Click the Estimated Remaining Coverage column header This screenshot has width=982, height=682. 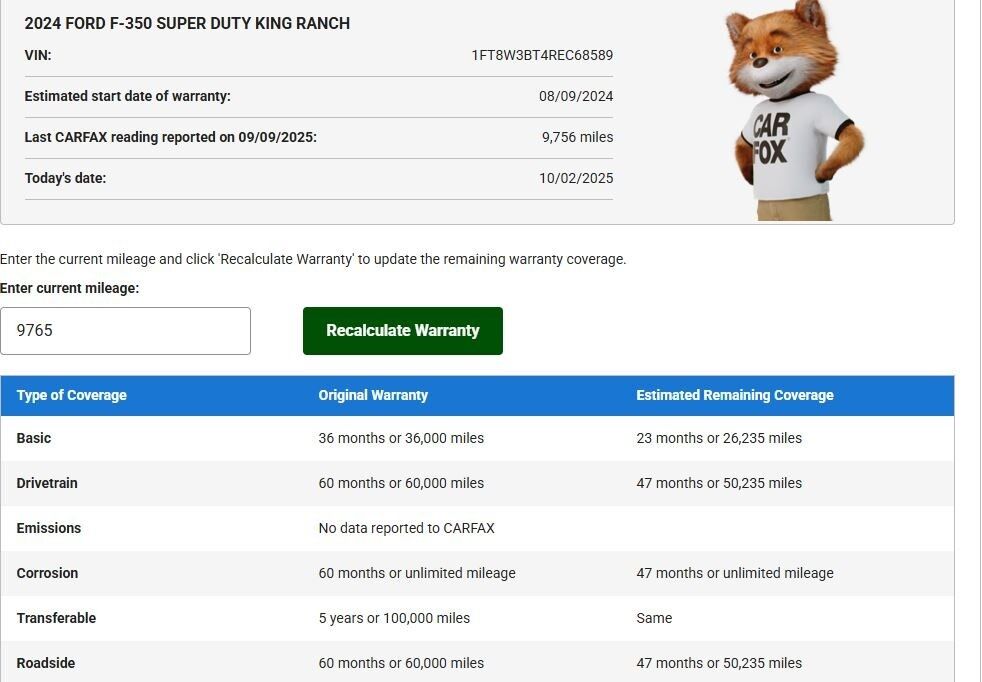pos(734,395)
